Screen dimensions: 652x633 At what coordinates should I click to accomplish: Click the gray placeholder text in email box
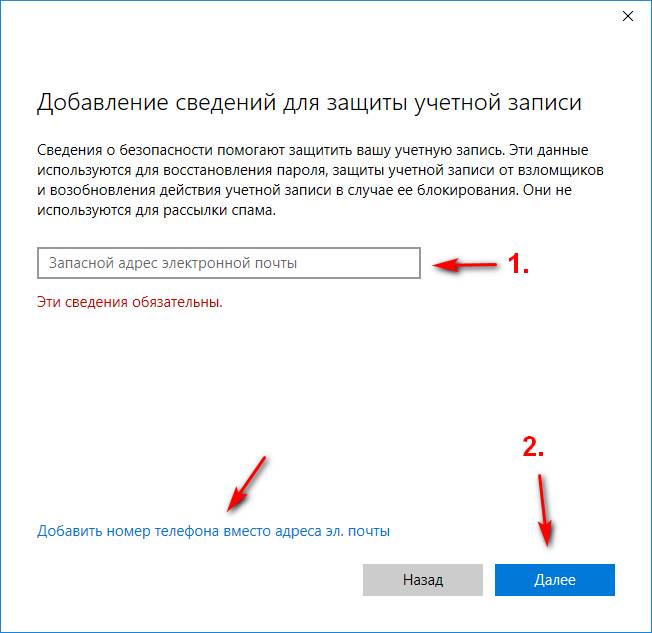point(173,263)
